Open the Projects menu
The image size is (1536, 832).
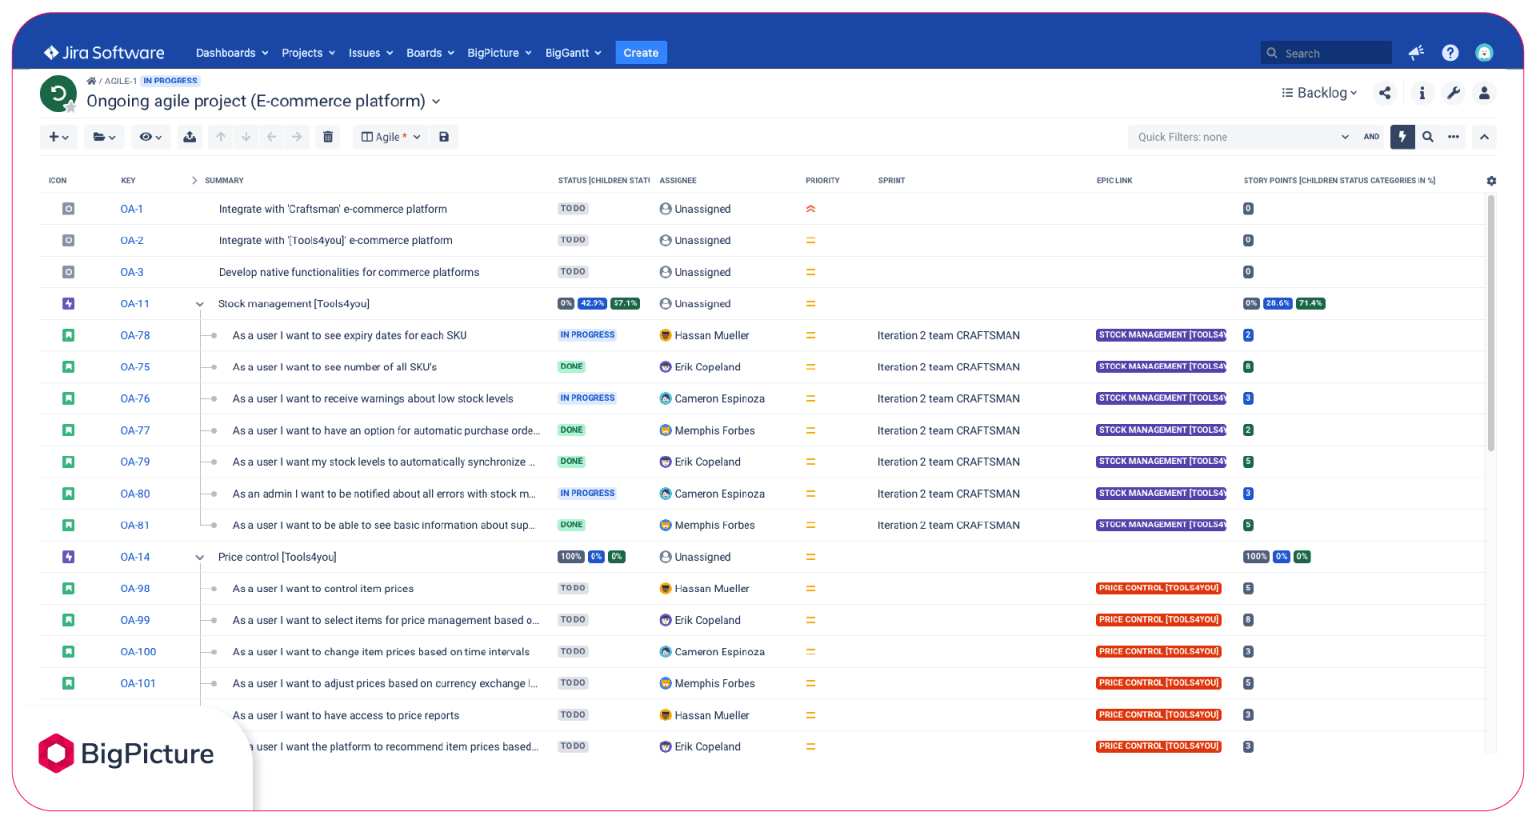click(x=308, y=53)
